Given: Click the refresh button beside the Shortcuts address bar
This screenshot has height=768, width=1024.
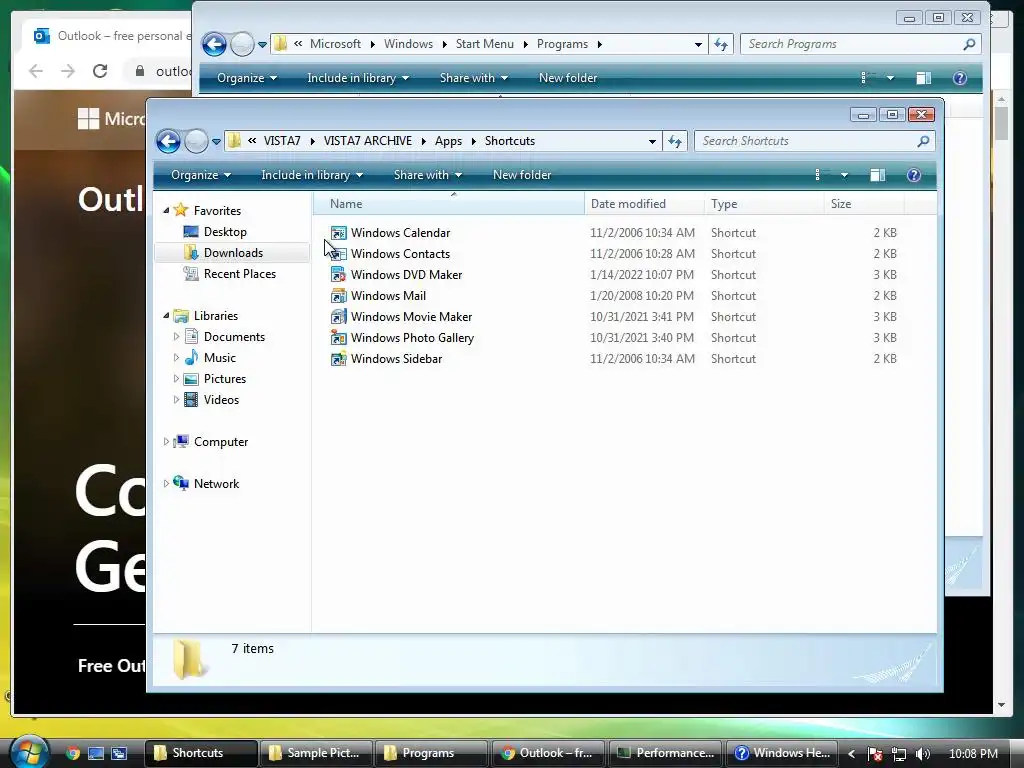Looking at the screenshot, I should coord(675,141).
